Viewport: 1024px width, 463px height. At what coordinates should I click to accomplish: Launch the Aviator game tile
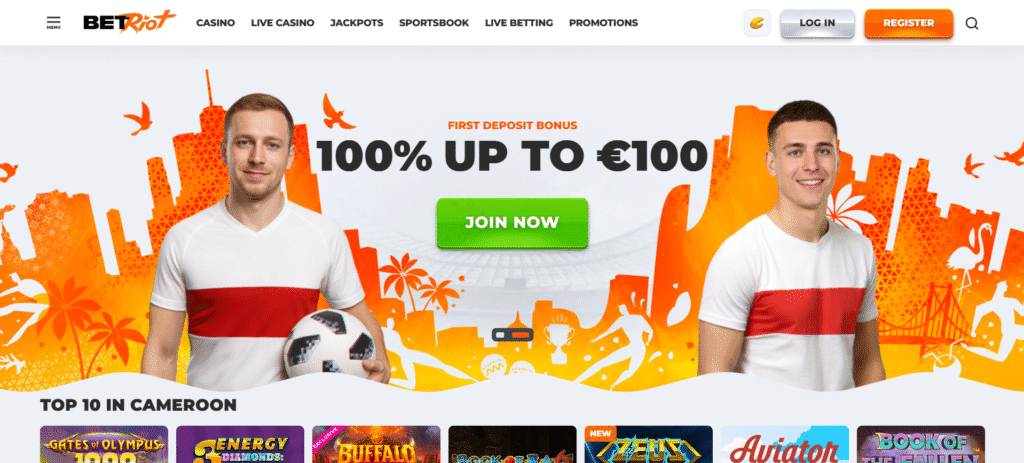785,445
